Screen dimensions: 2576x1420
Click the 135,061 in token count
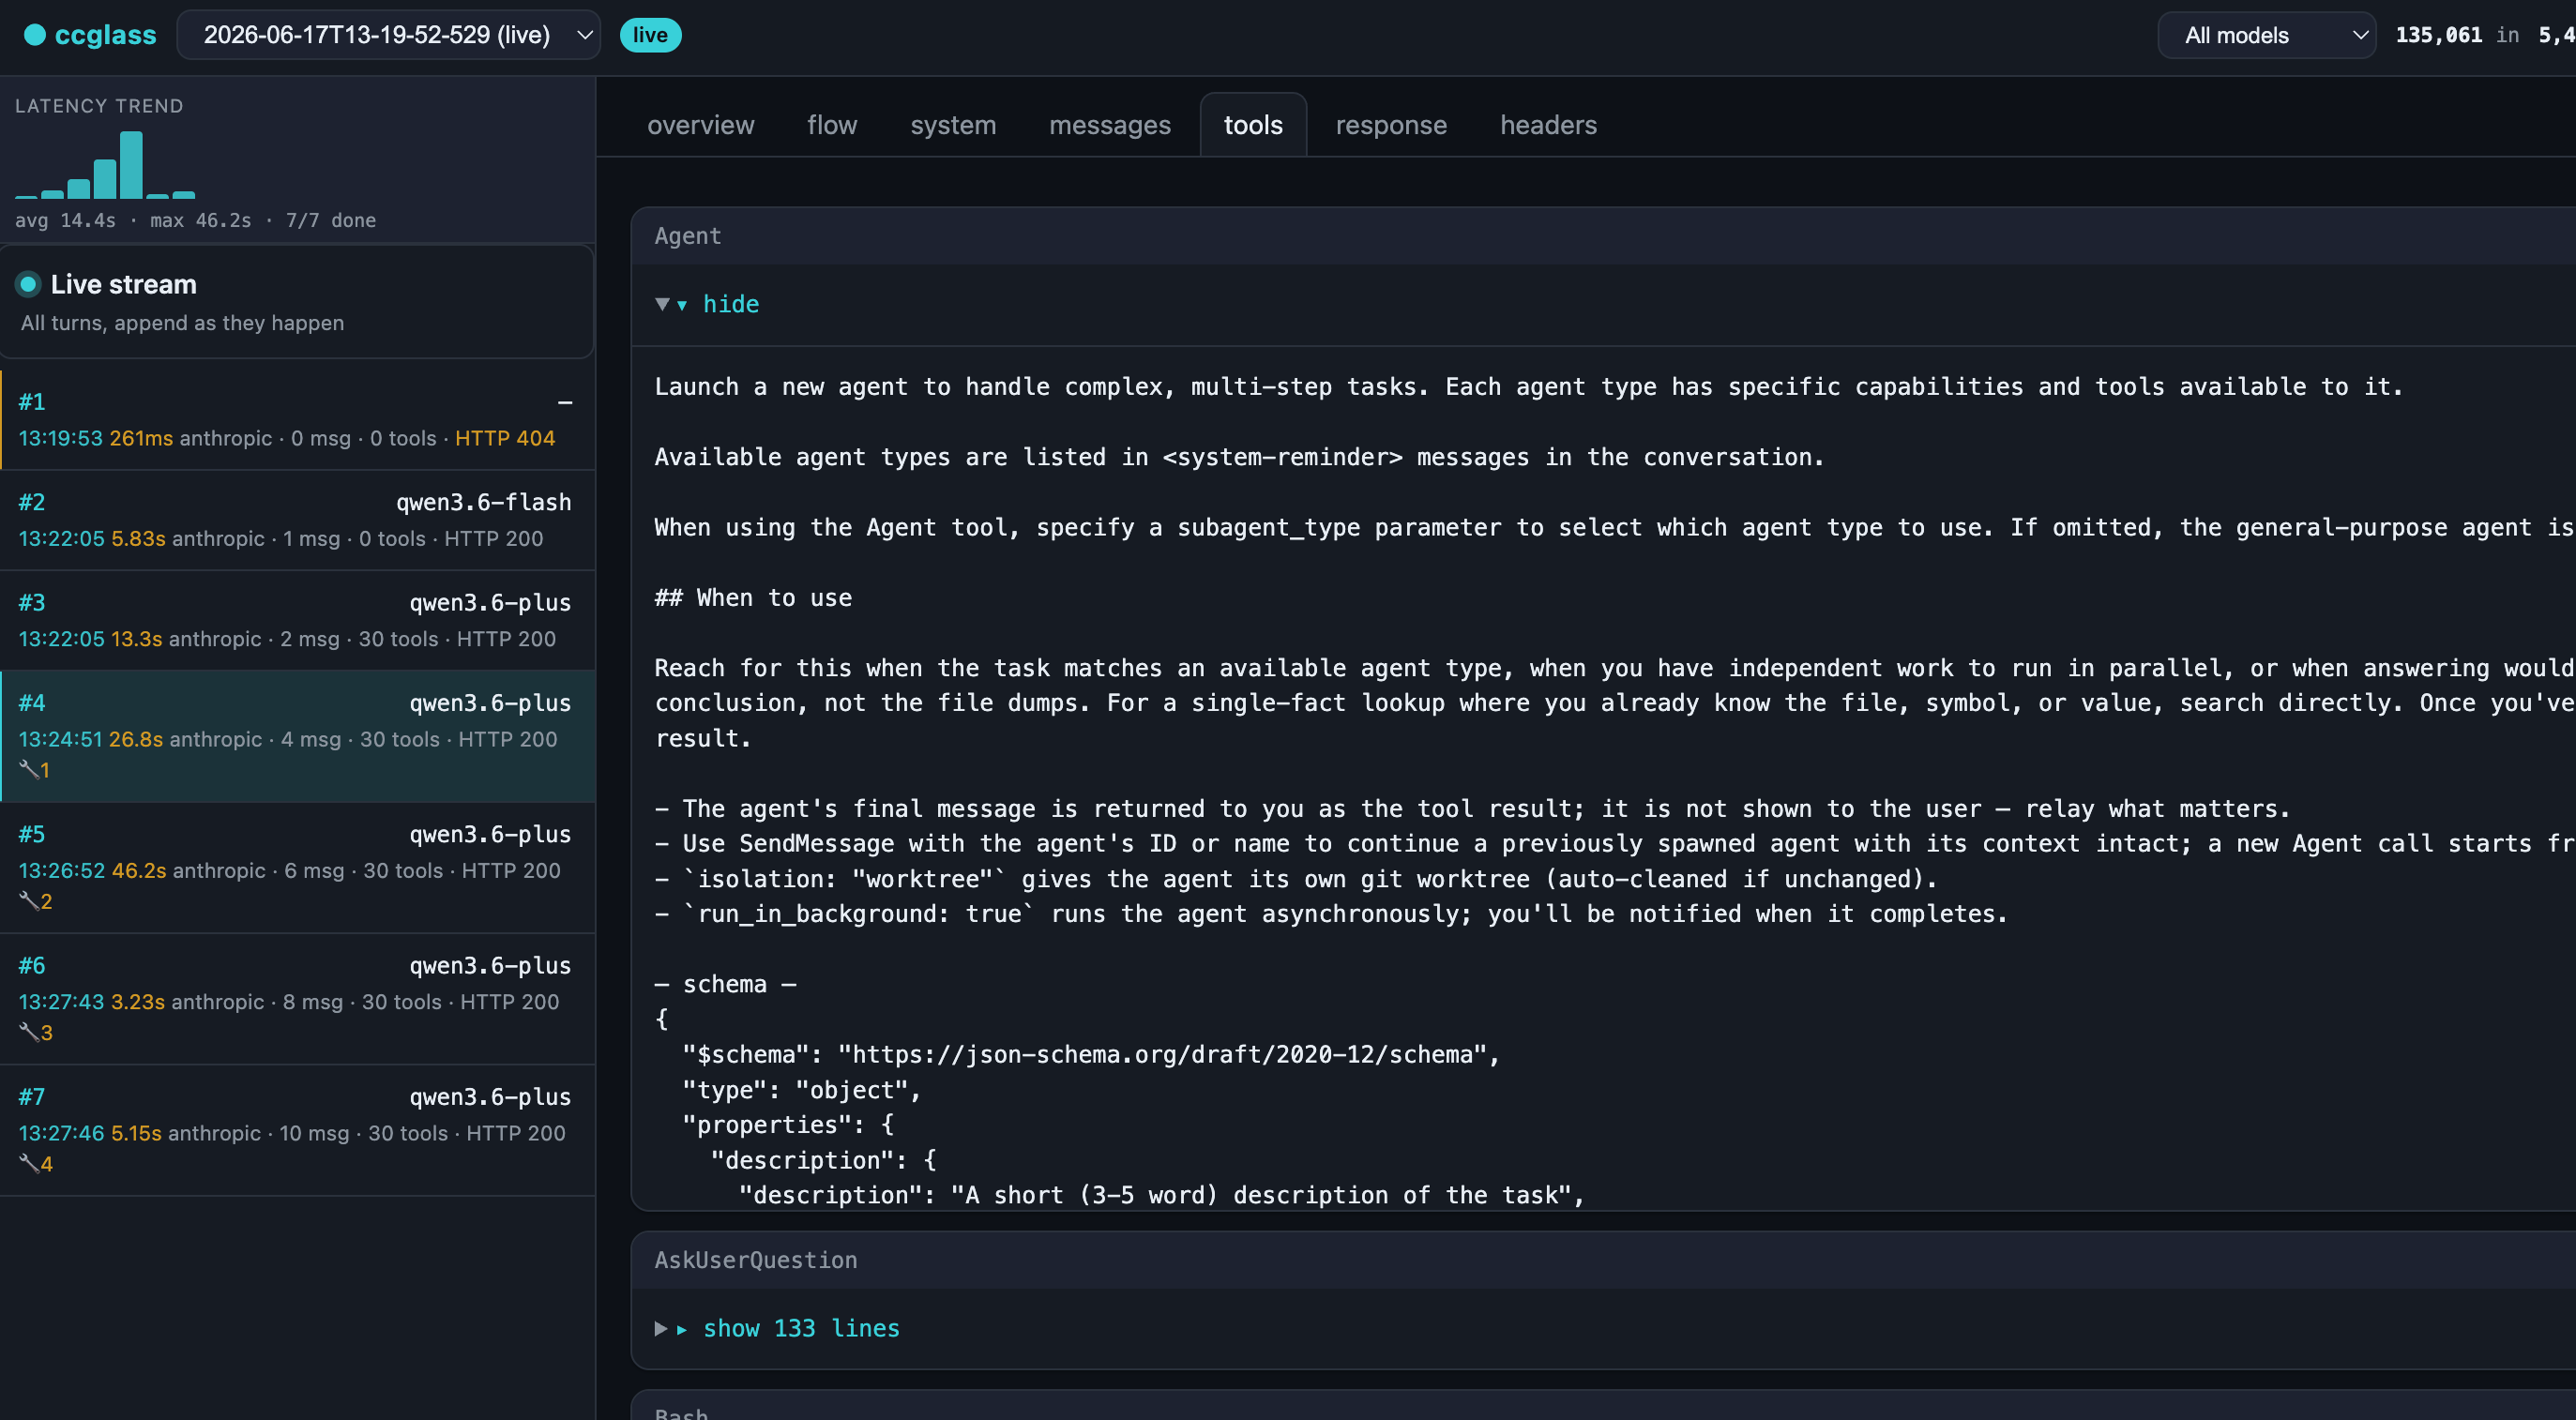click(x=2457, y=35)
